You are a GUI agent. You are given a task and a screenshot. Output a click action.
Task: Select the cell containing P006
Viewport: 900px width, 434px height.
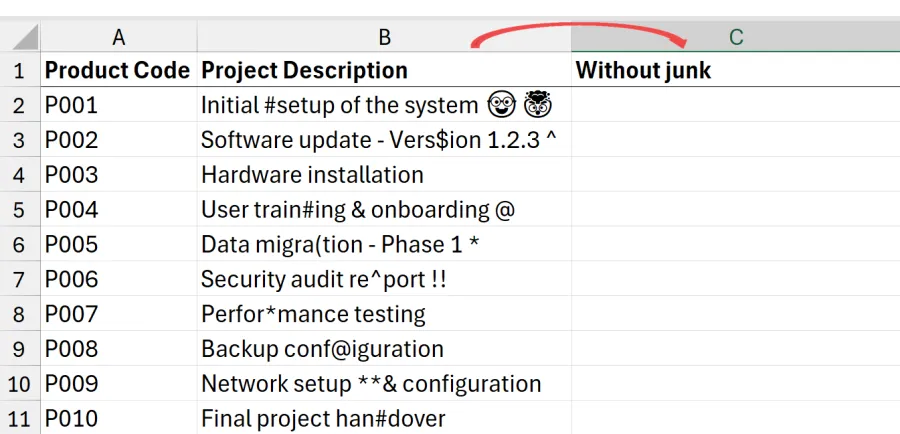click(118, 279)
